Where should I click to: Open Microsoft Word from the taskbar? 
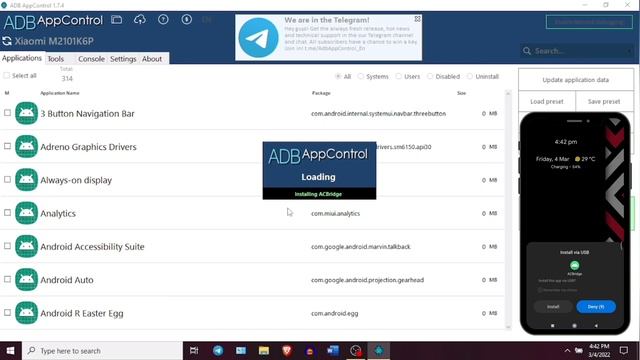(333, 351)
